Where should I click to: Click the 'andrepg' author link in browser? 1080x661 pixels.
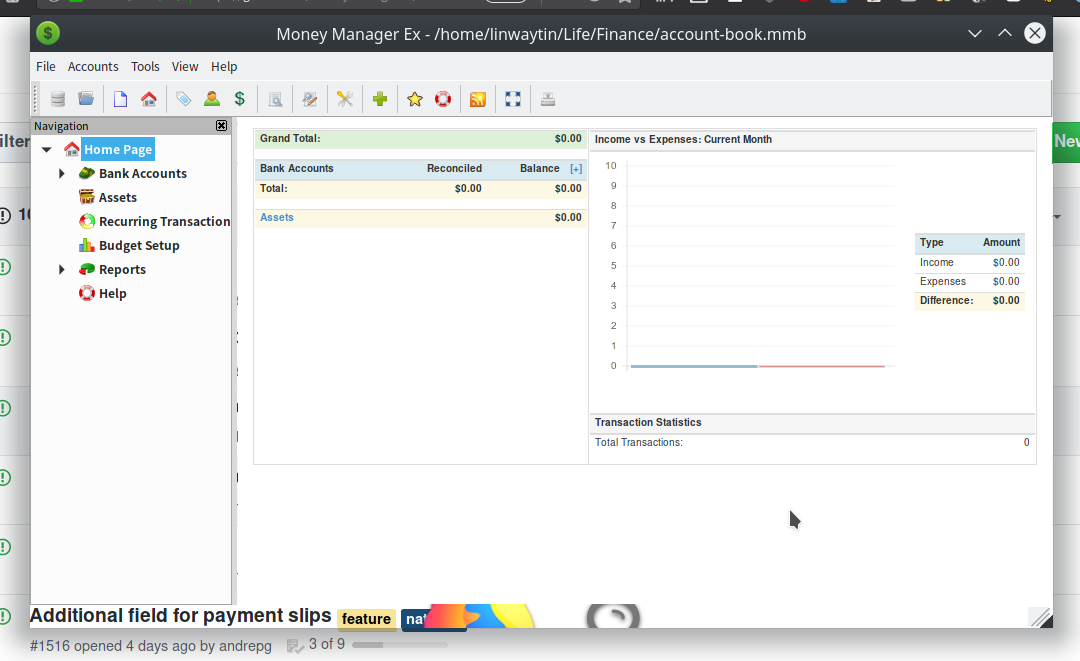pos(245,646)
